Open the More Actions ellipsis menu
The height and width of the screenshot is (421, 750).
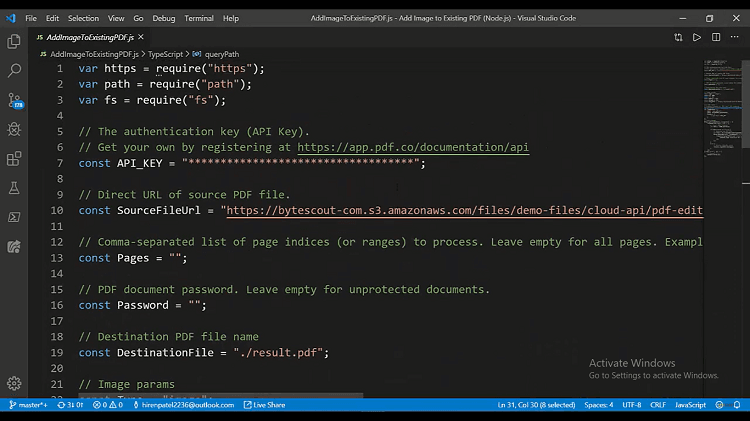click(x=735, y=37)
